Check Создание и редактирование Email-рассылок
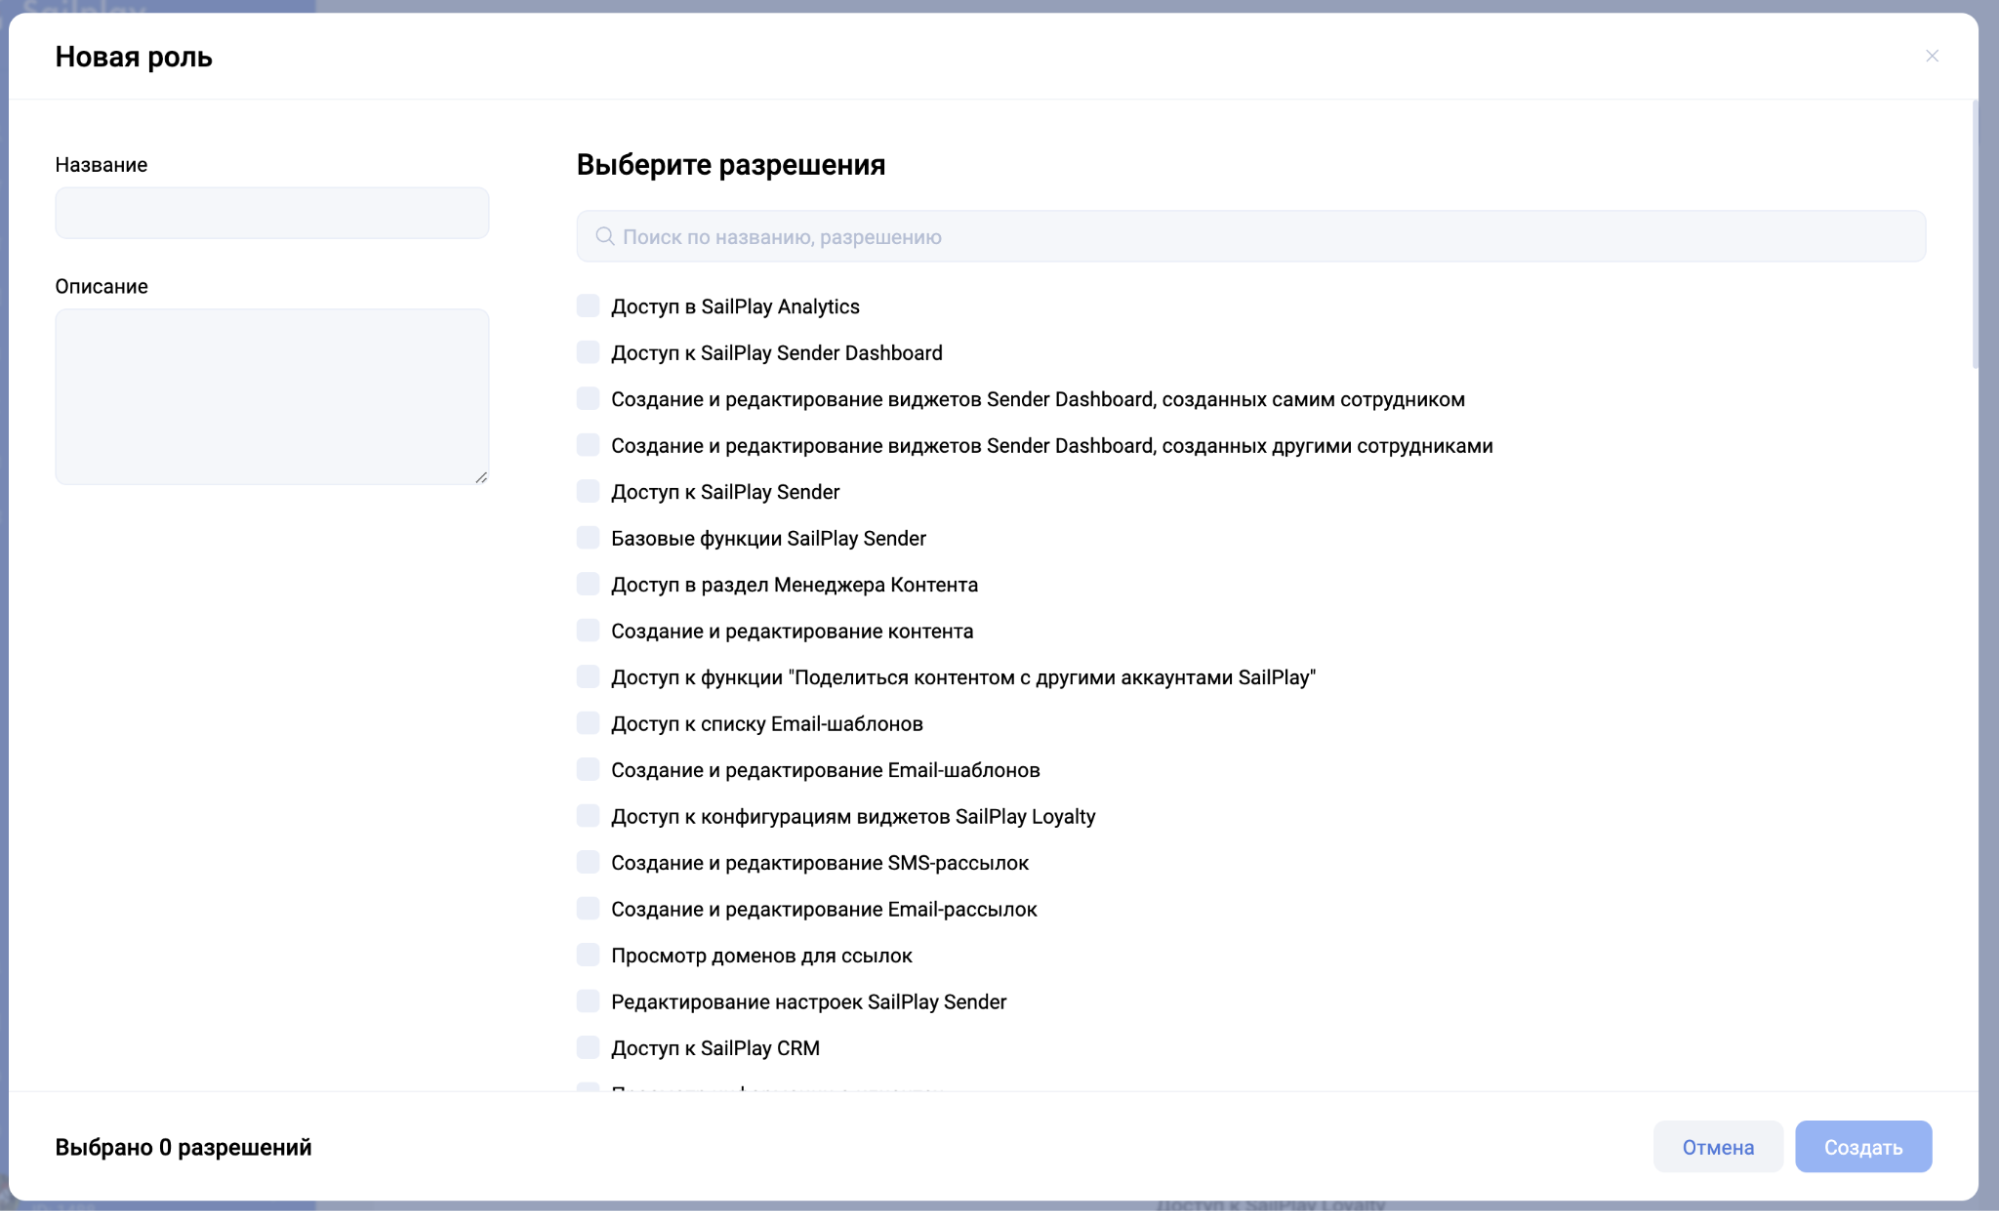The height and width of the screenshot is (1212, 1999). click(x=588, y=908)
